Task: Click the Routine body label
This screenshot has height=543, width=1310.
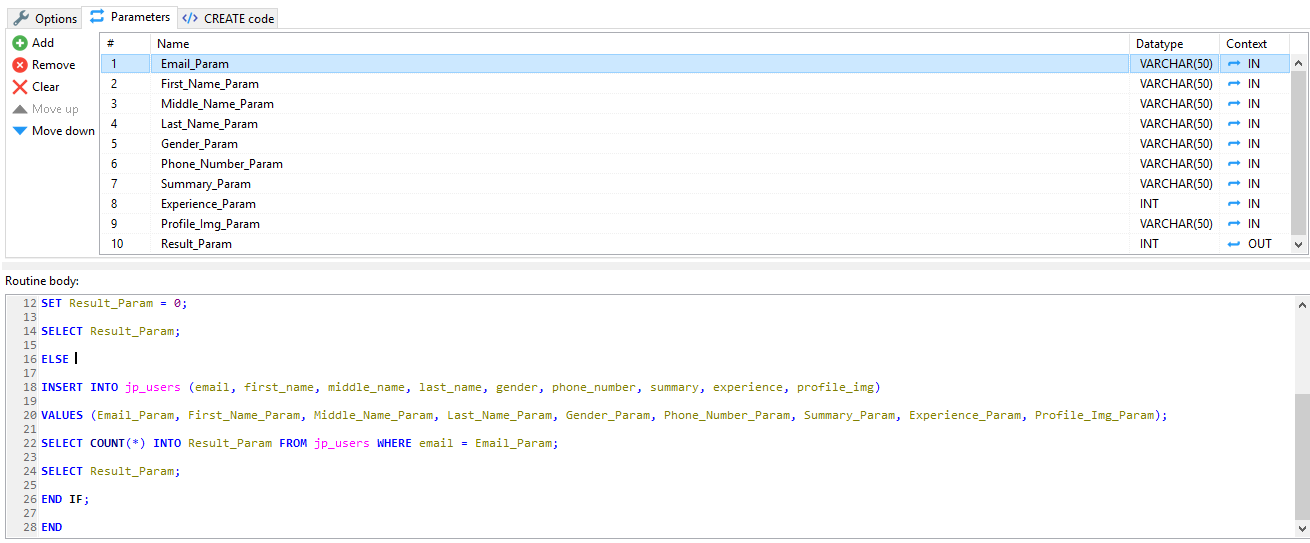Action: click(x=42, y=281)
